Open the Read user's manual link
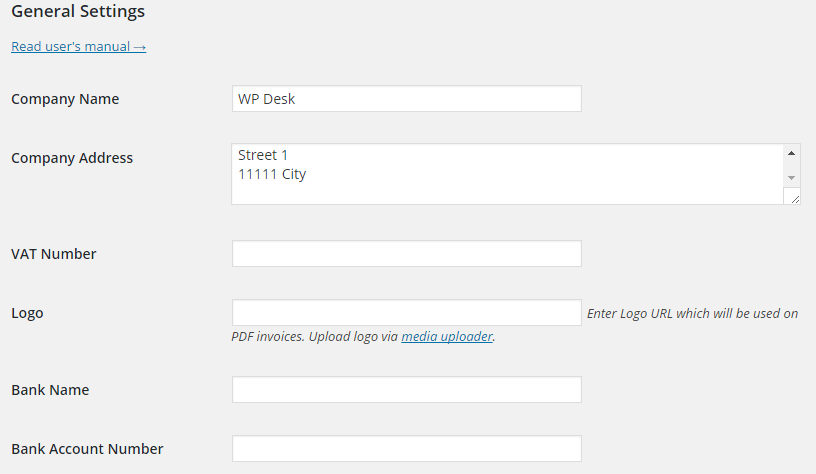The width and height of the screenshot is (816, 474). coord(78,46)
